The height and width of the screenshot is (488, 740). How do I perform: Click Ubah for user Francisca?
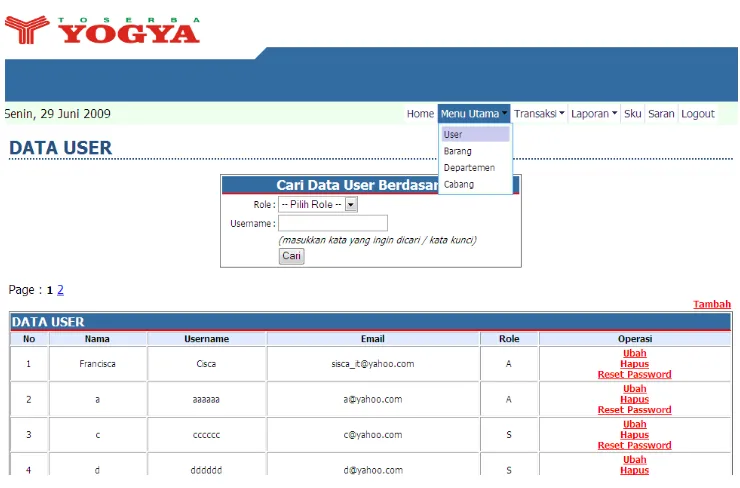coord(634,353)
